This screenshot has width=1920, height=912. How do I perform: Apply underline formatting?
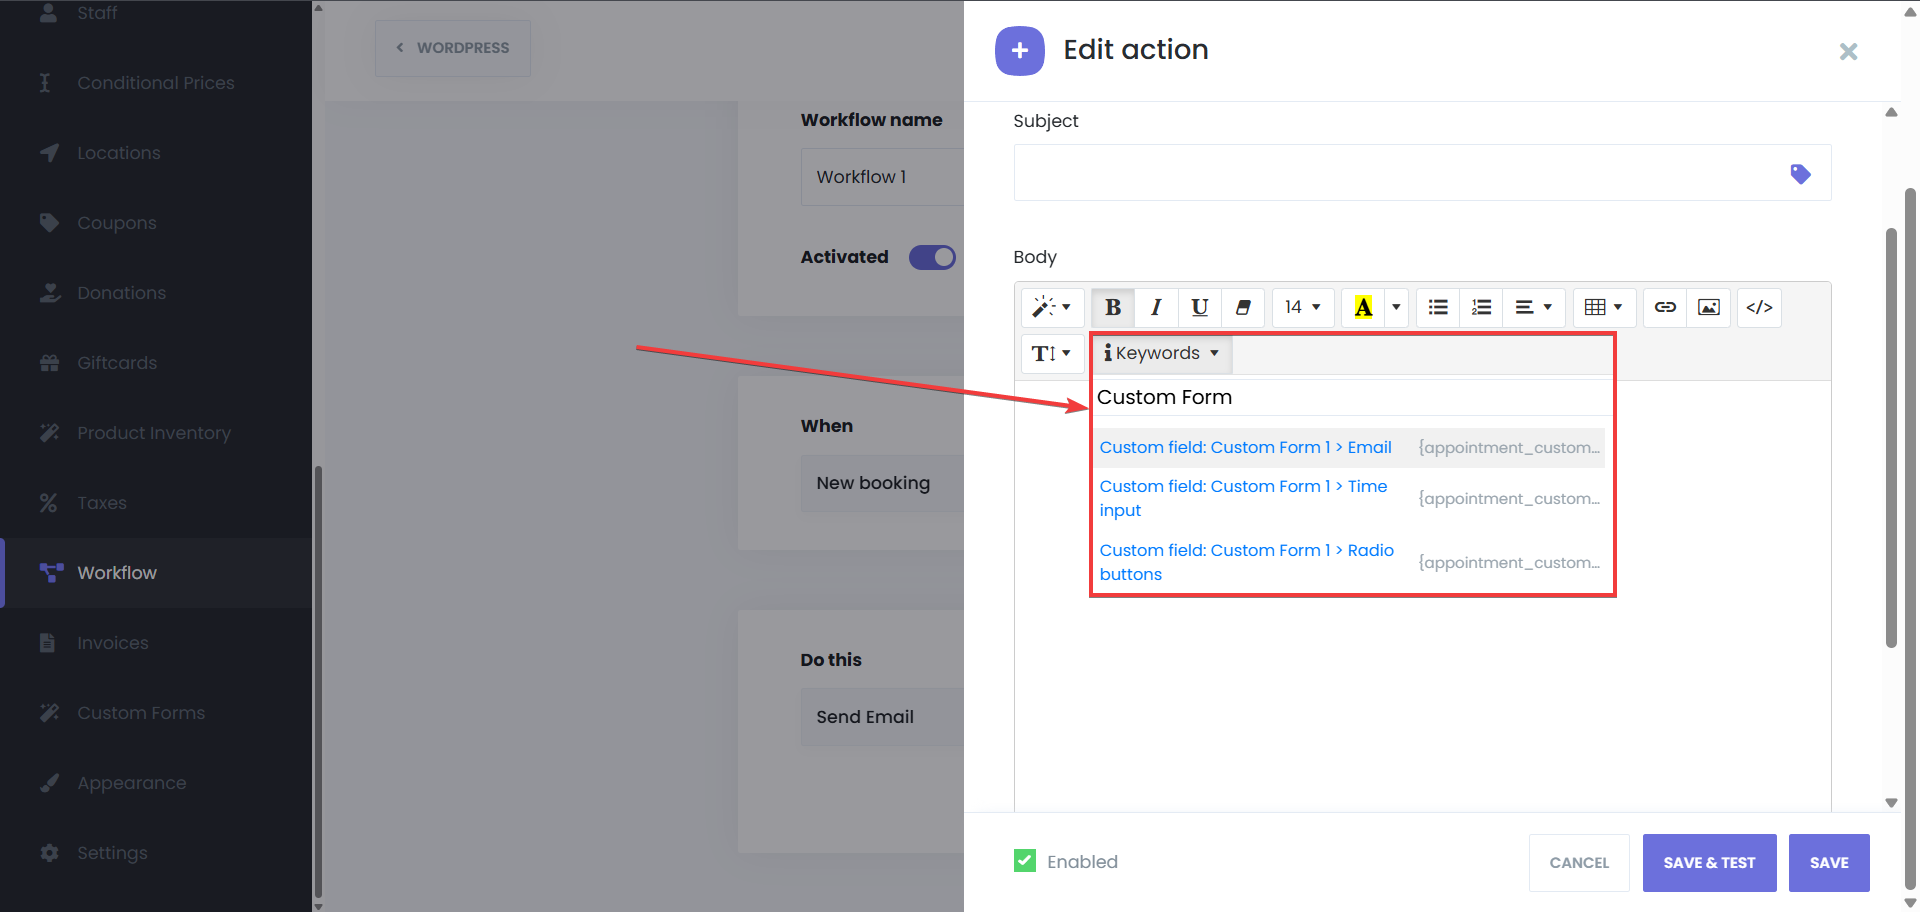tap(1199, 307)
